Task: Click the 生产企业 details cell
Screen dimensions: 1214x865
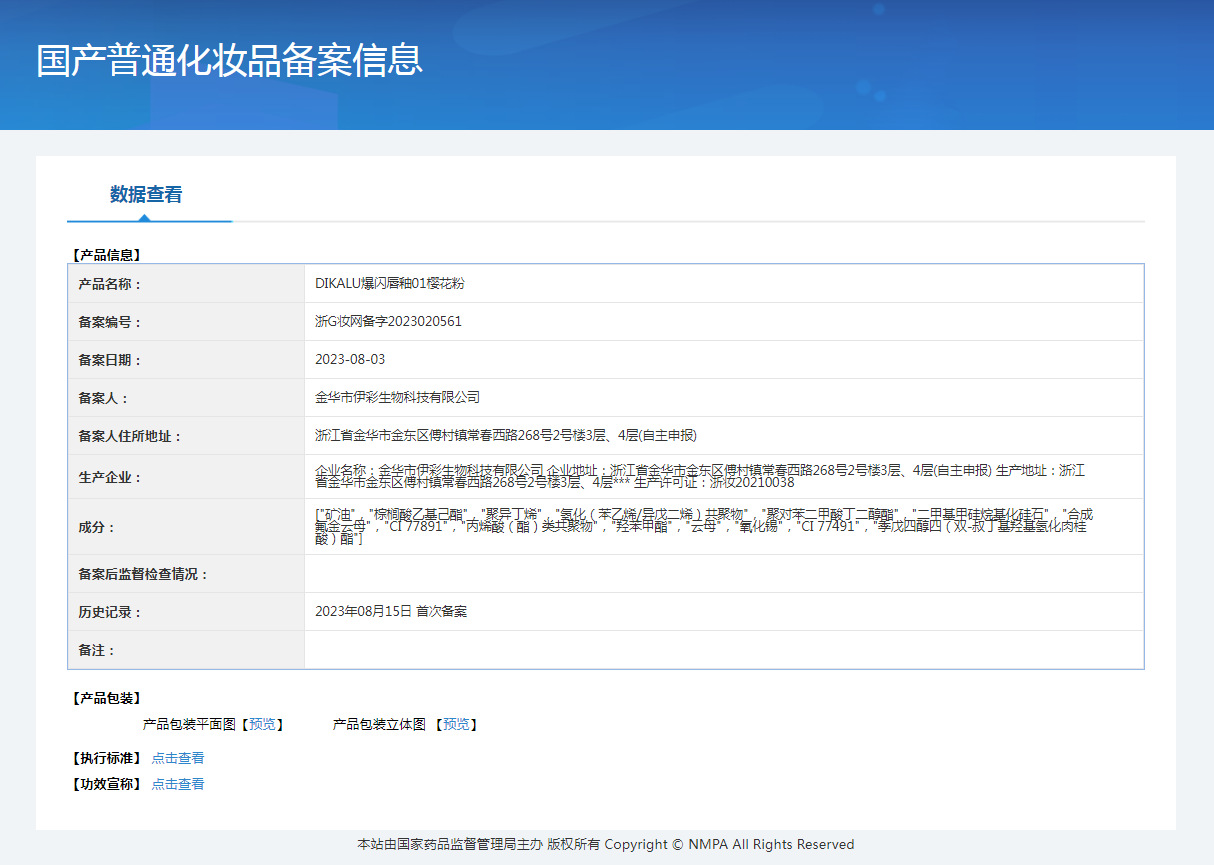Action: [x=724, y=477]
